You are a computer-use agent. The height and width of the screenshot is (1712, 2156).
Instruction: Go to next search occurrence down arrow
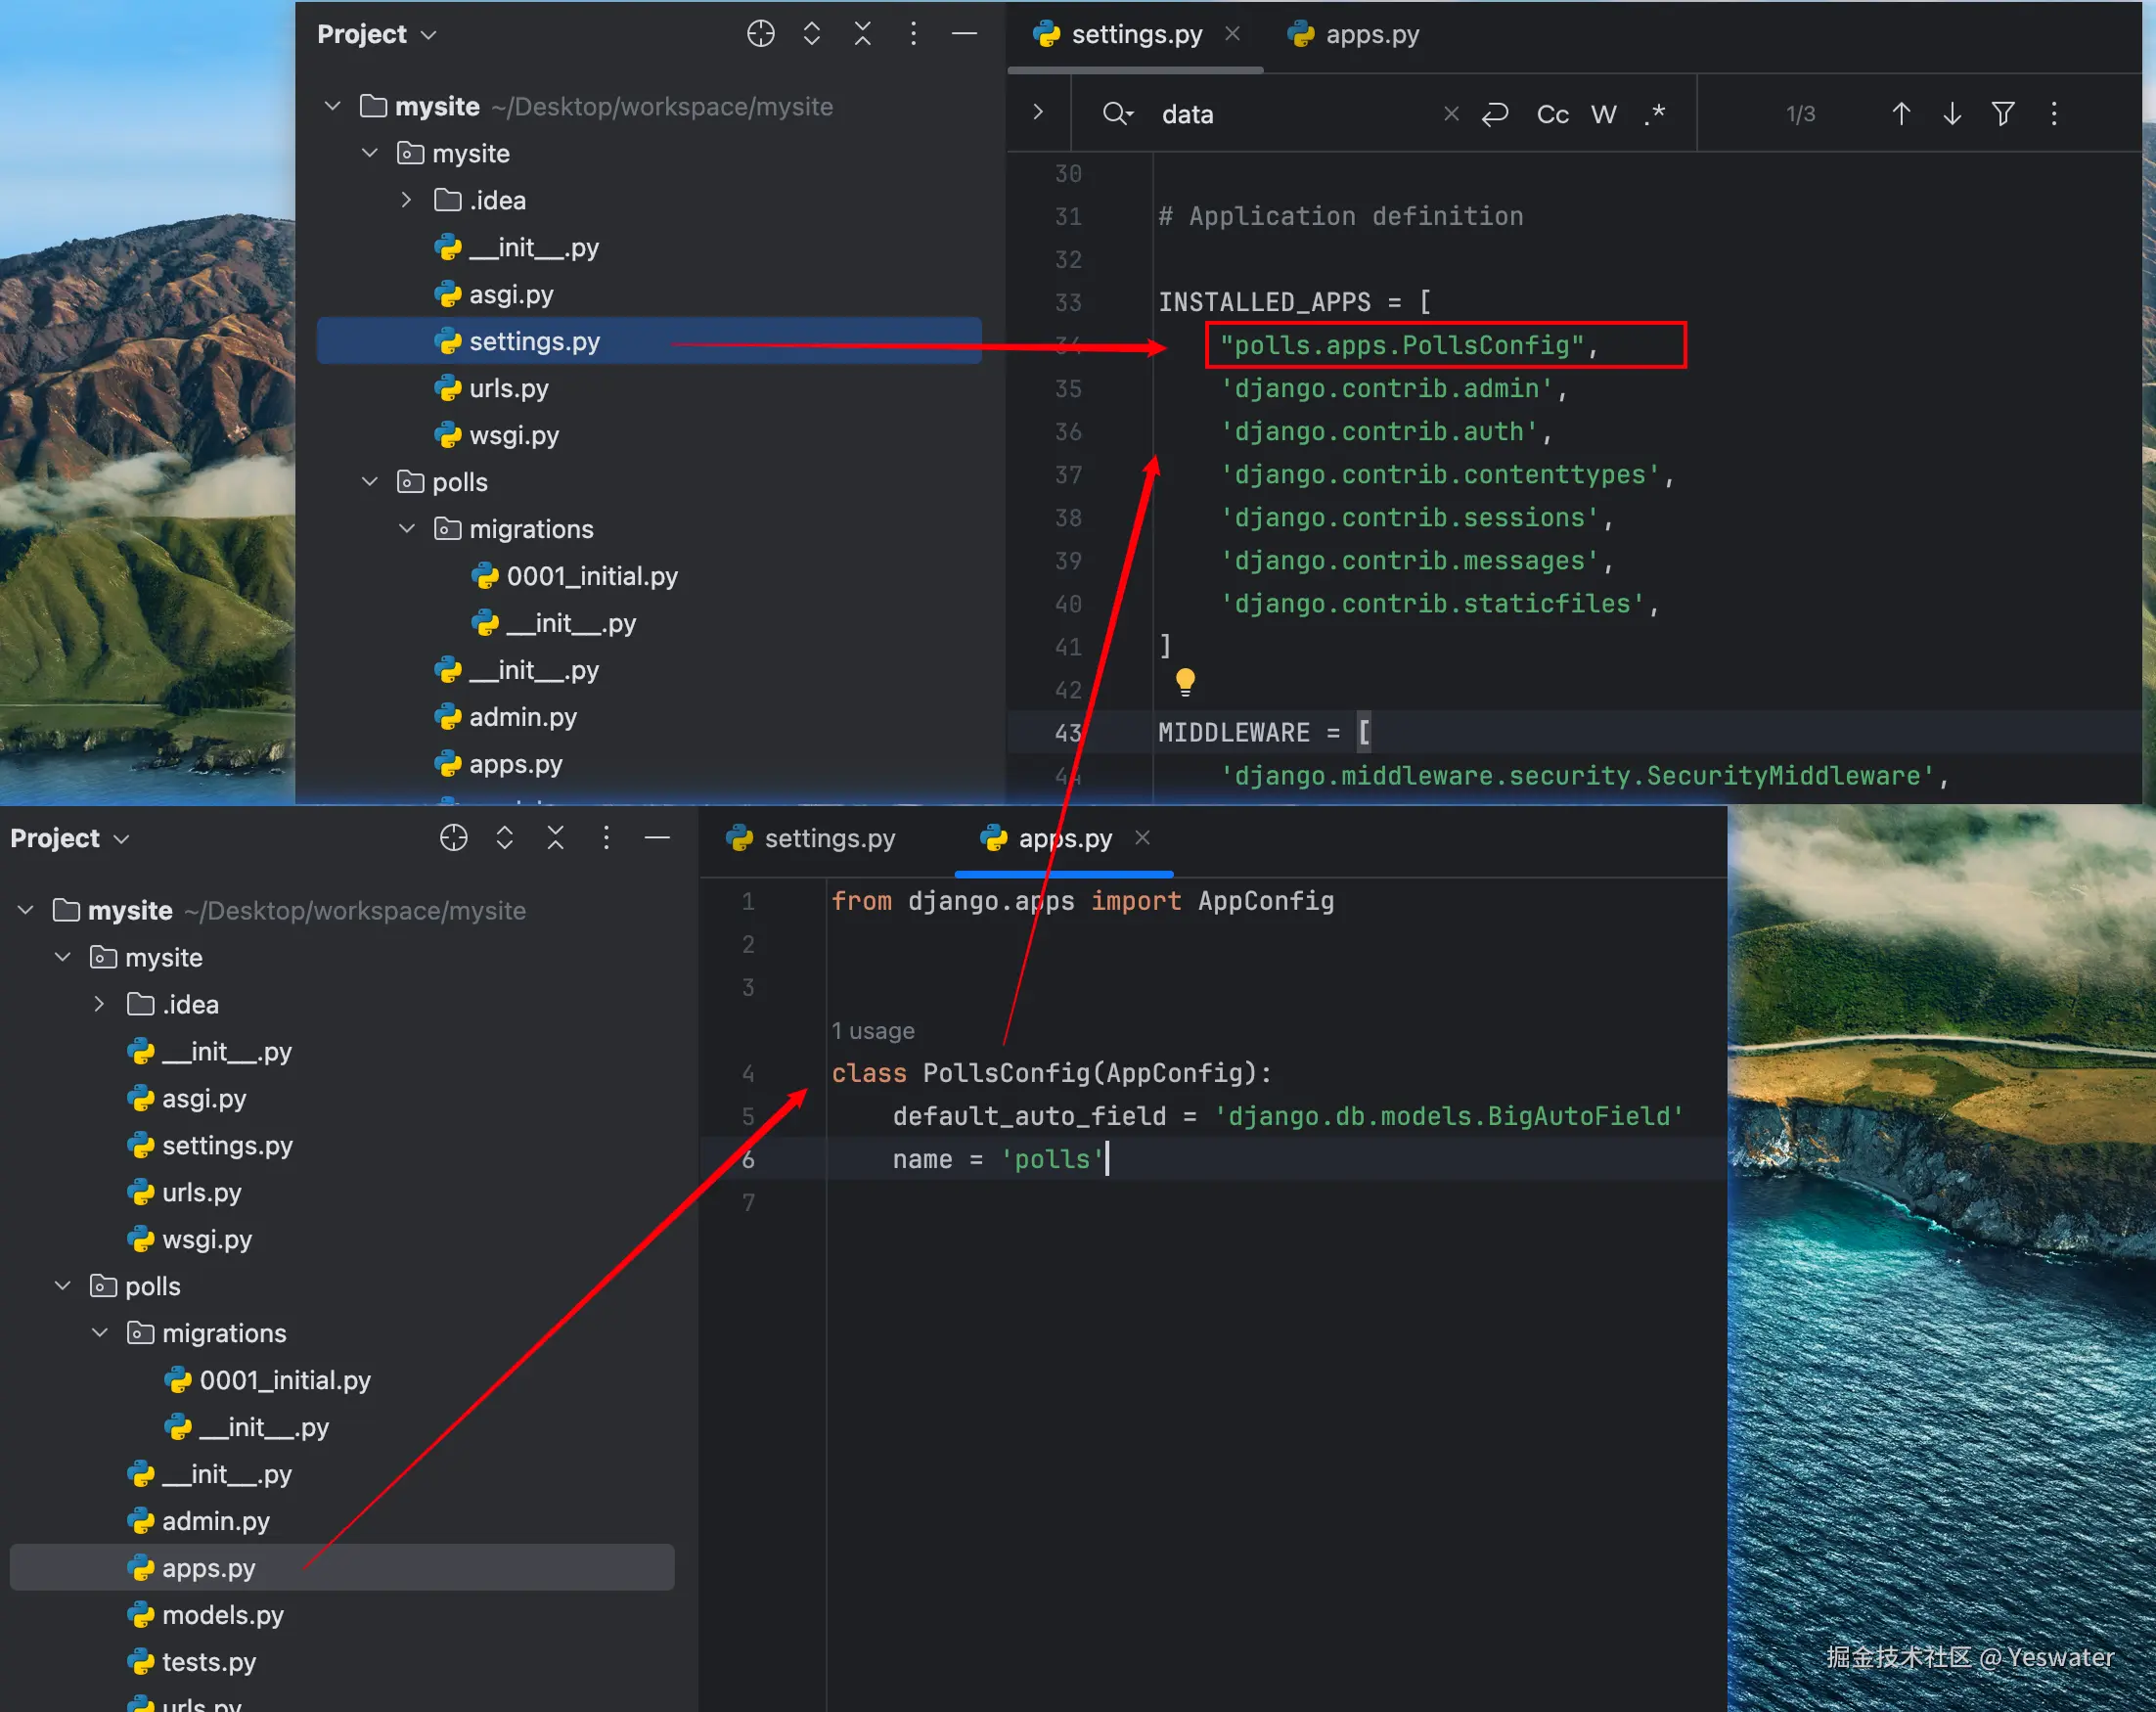(1951, 114)
